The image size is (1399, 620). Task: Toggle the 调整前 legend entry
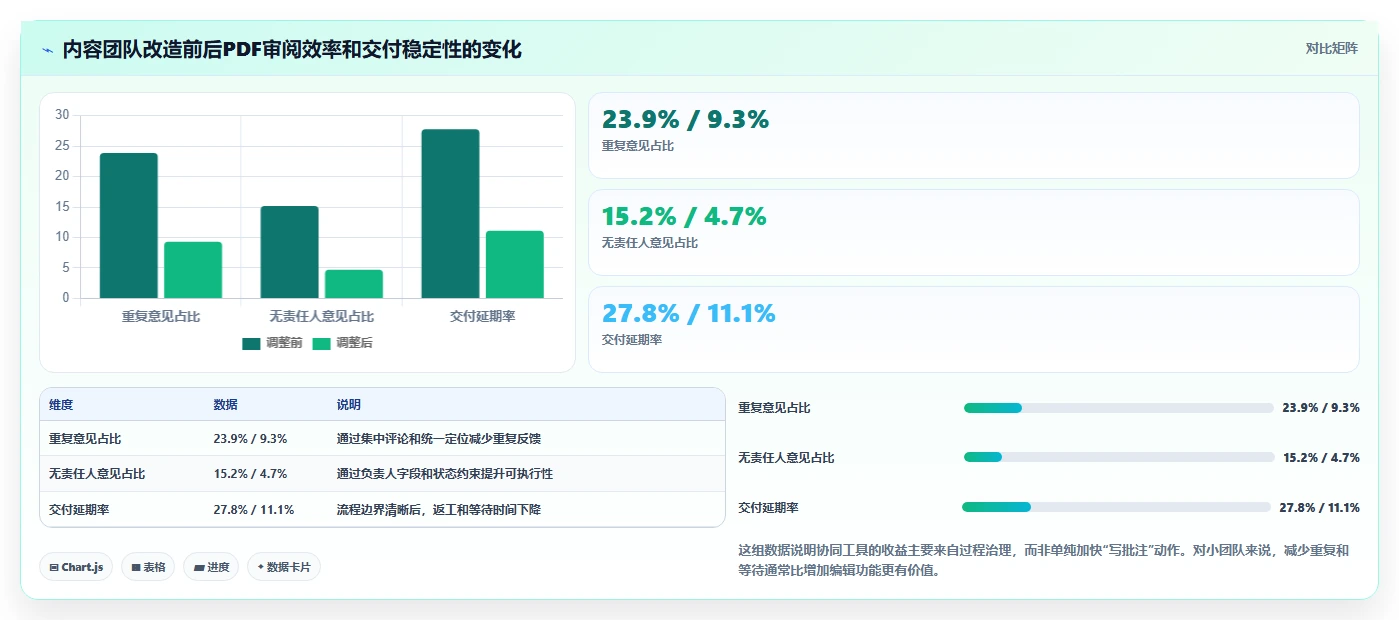coord(272,343)
